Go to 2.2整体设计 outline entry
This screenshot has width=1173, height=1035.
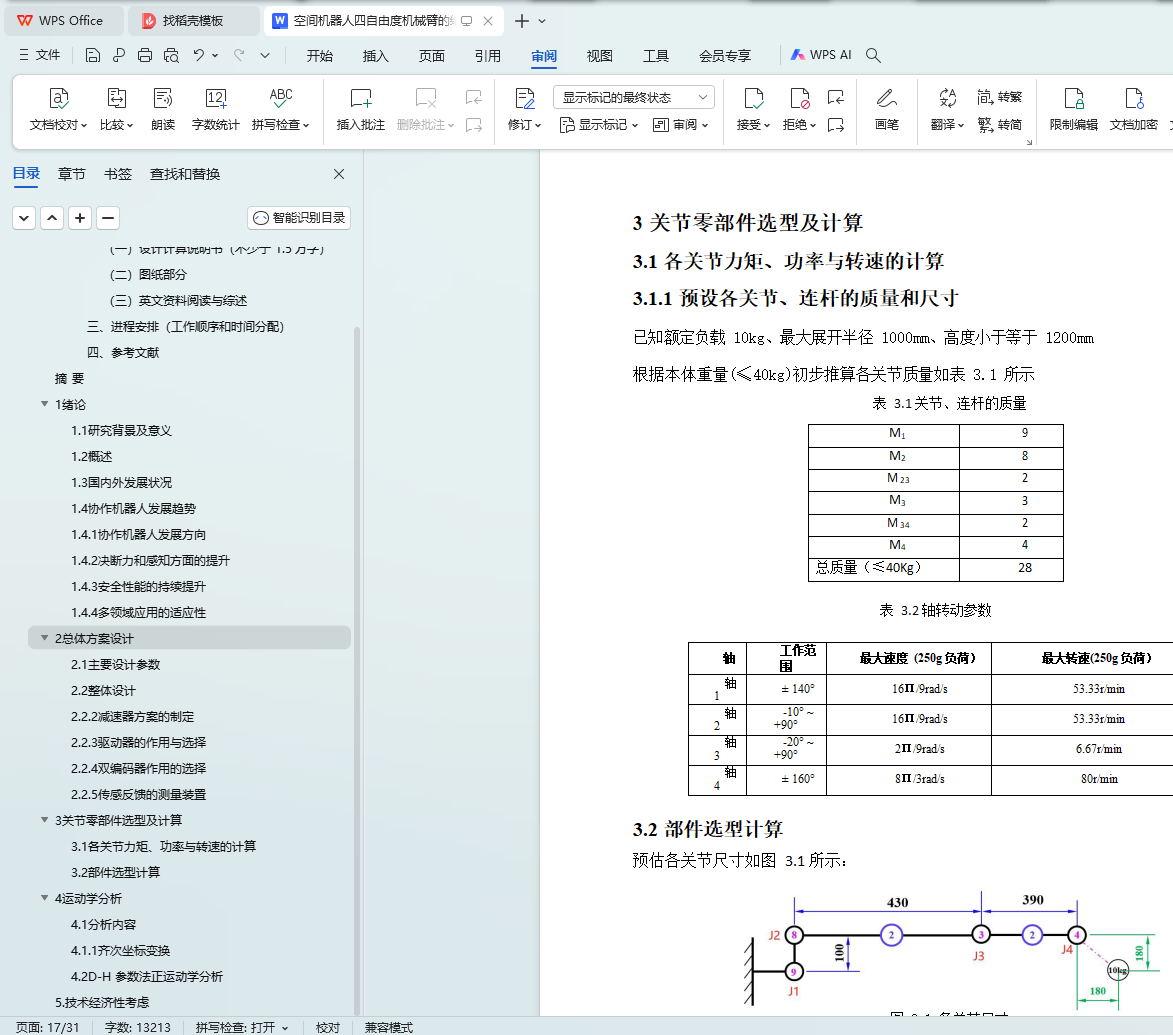tap(103, 690)
